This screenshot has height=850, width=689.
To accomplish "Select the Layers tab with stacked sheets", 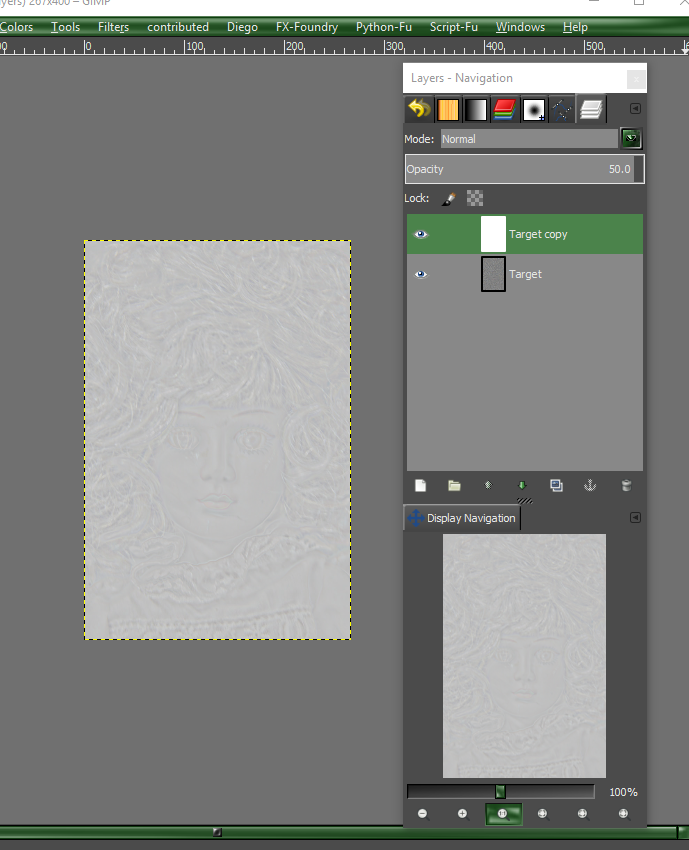I will [x=591, y=110].
